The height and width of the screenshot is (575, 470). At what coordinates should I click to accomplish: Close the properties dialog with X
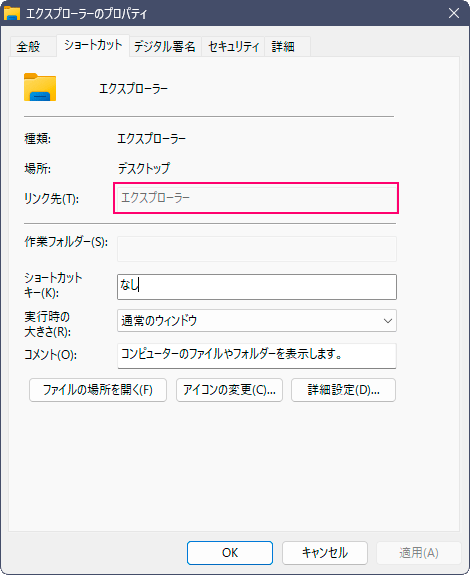454,13
